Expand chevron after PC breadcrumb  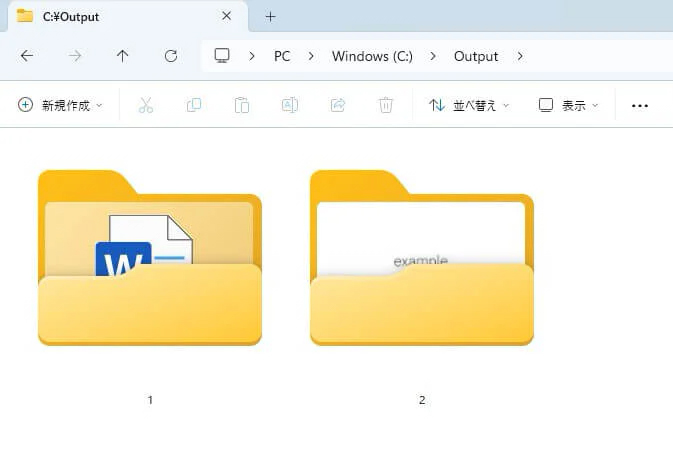coord(311,56)
